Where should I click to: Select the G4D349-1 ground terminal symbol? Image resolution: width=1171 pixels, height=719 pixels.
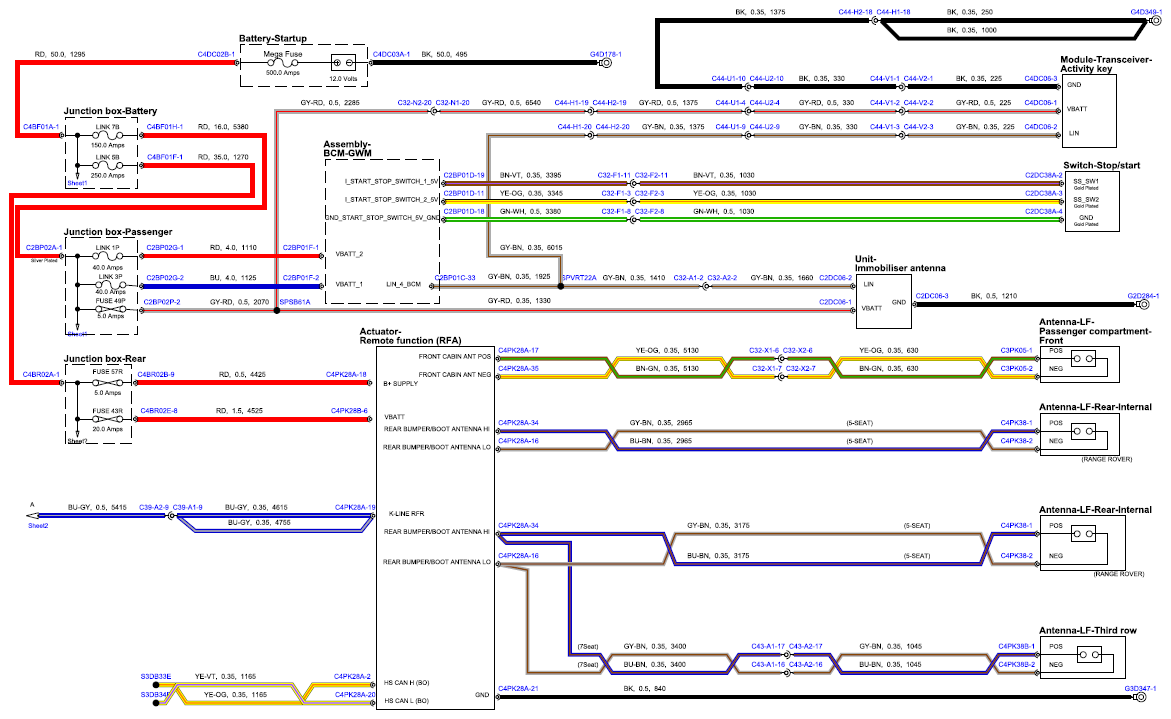[1156, 21]
